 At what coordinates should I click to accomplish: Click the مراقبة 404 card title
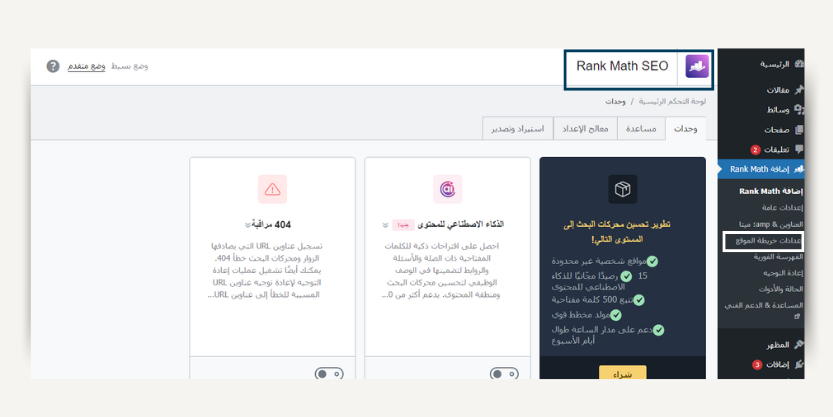(x=271, y=225)
